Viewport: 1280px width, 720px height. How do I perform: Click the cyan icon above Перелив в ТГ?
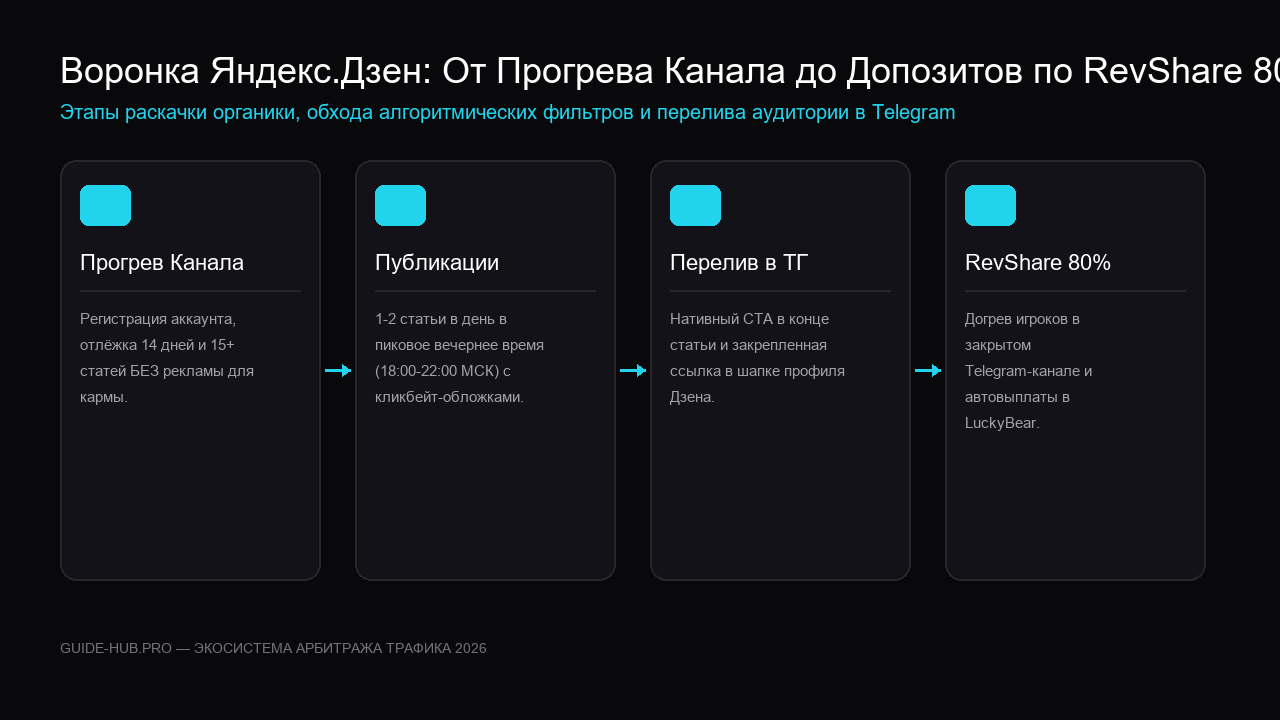(x=695, y=205)
